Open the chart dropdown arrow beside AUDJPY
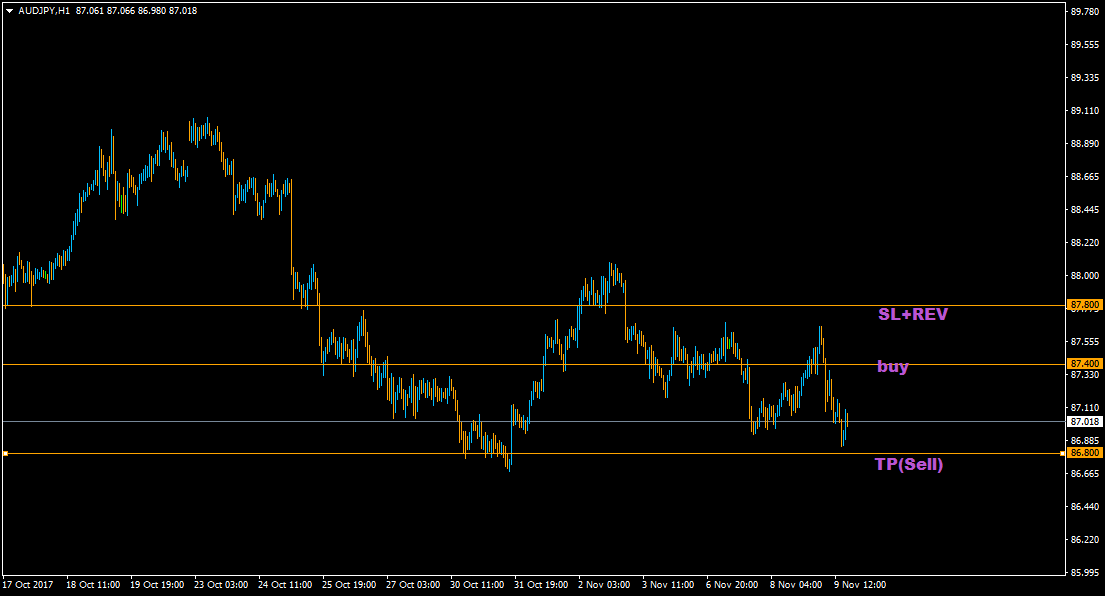The height and width of the screenshot is (596, 1105). [x=9, y=11]
